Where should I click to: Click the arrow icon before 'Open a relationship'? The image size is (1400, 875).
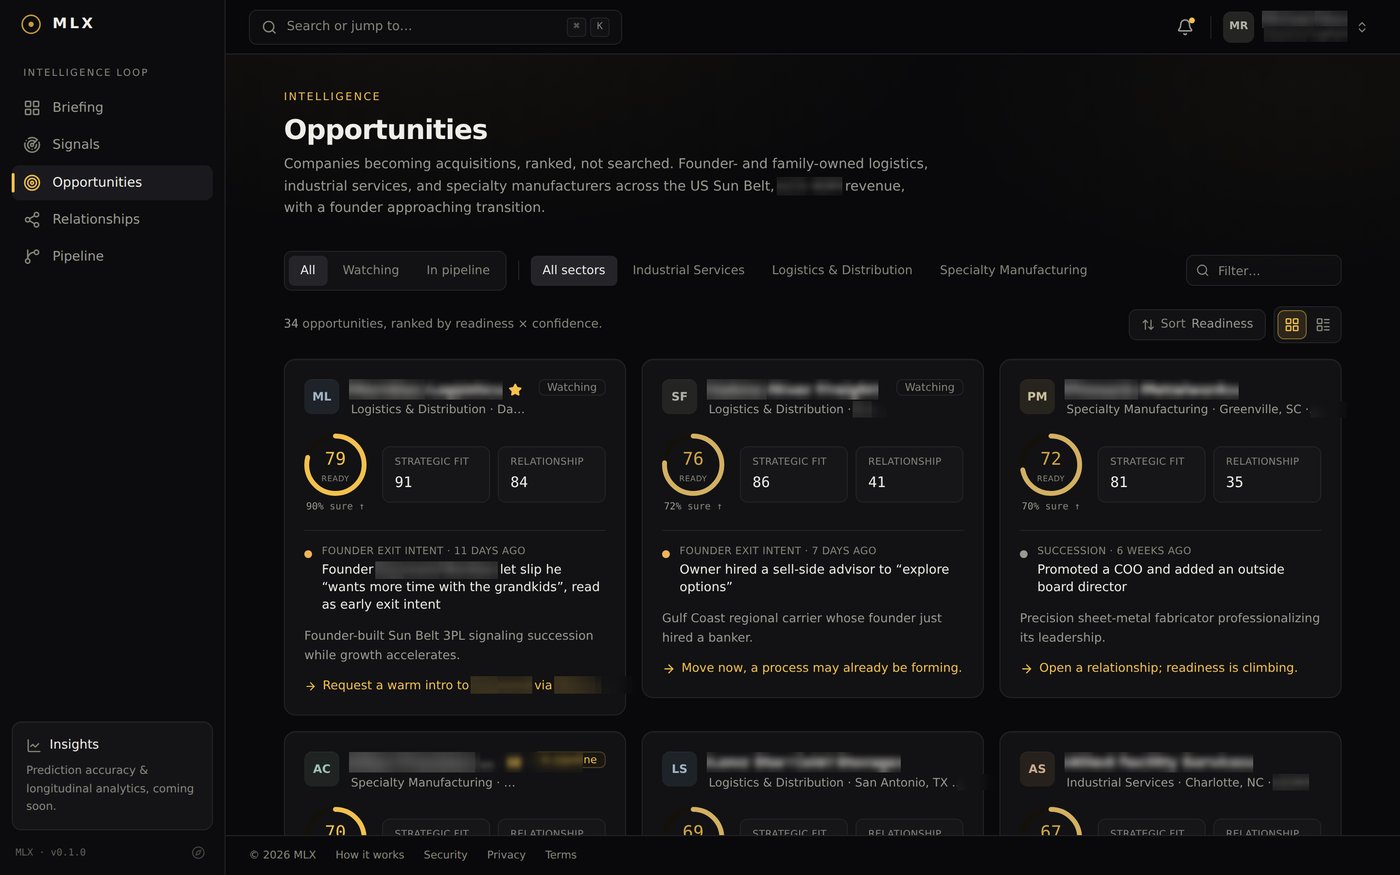tap(1026, 669)
